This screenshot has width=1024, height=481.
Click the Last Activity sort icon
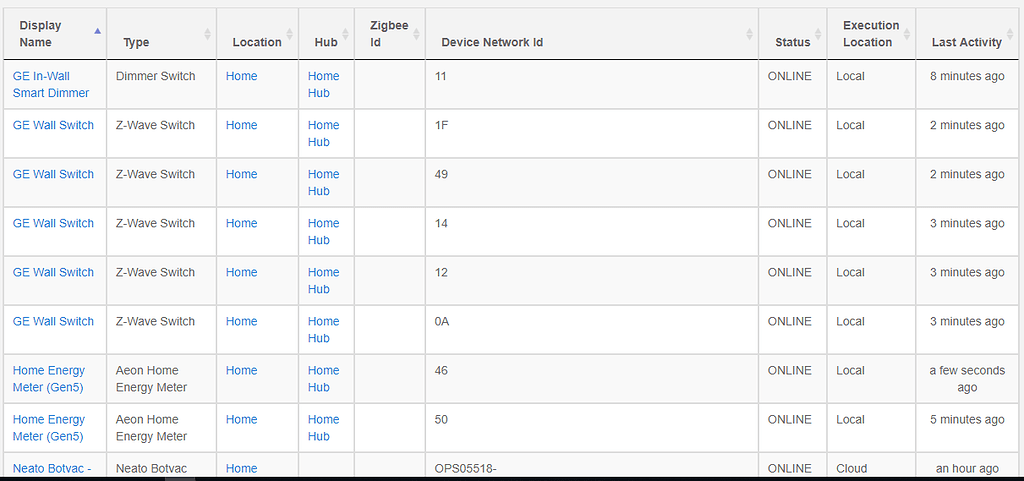pyautogui.click(x=1009, y=34)
